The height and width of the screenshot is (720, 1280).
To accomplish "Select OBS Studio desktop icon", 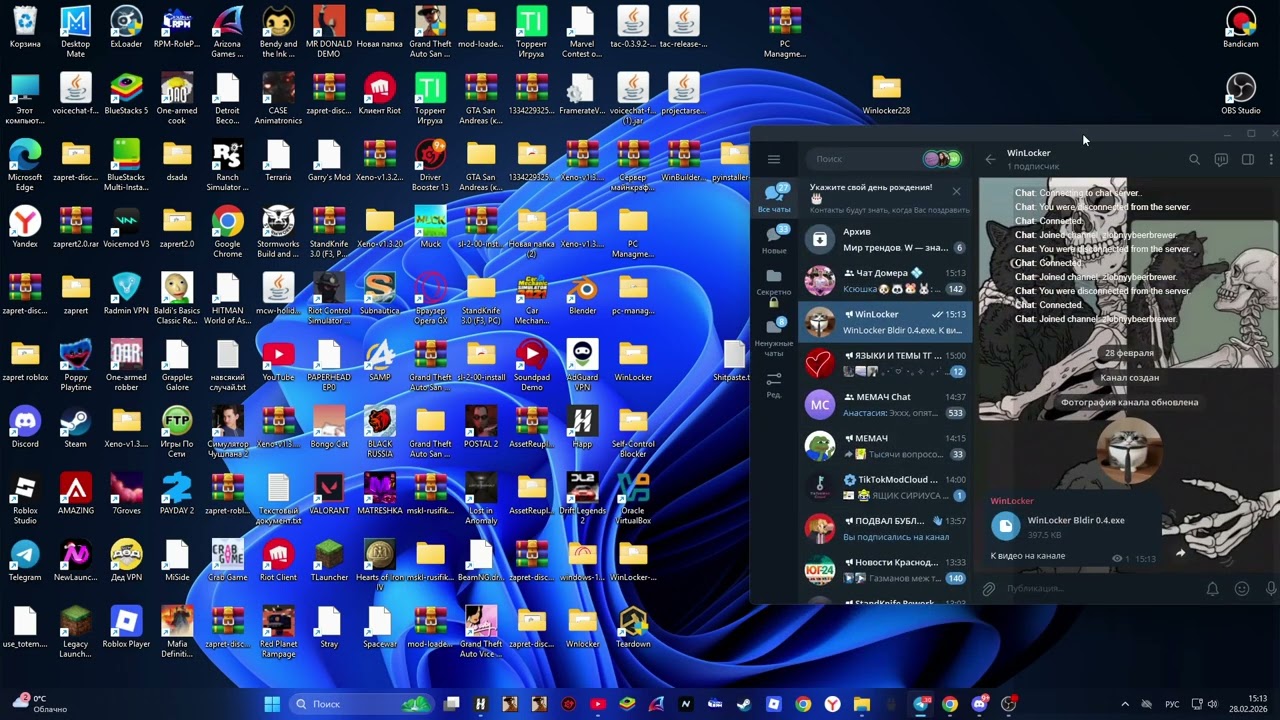I will (x=1241, y=94).
